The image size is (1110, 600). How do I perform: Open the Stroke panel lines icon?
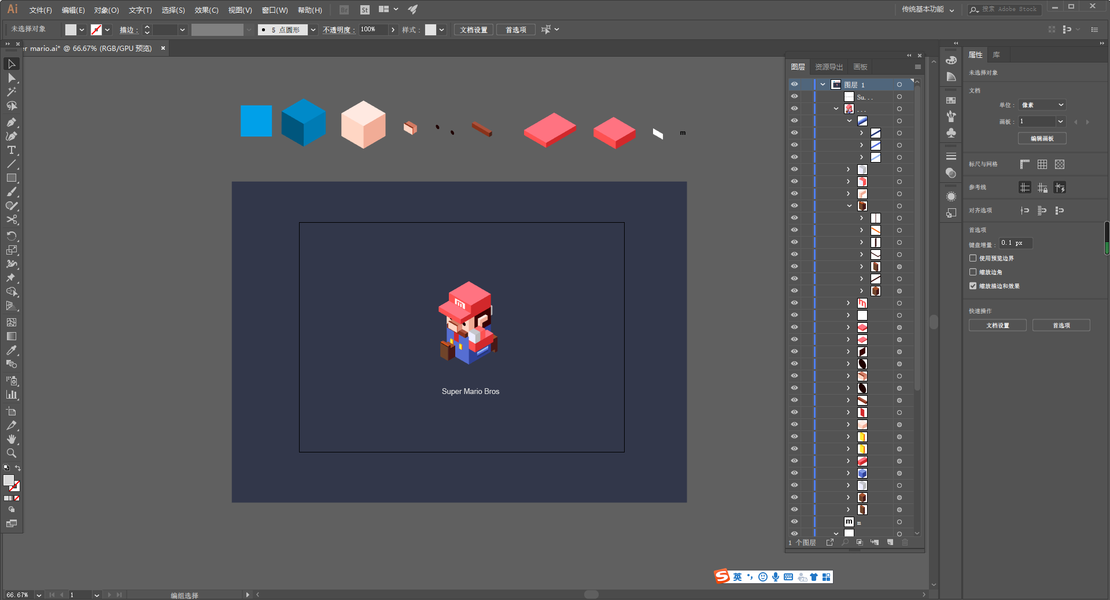(x=951, y=156)
